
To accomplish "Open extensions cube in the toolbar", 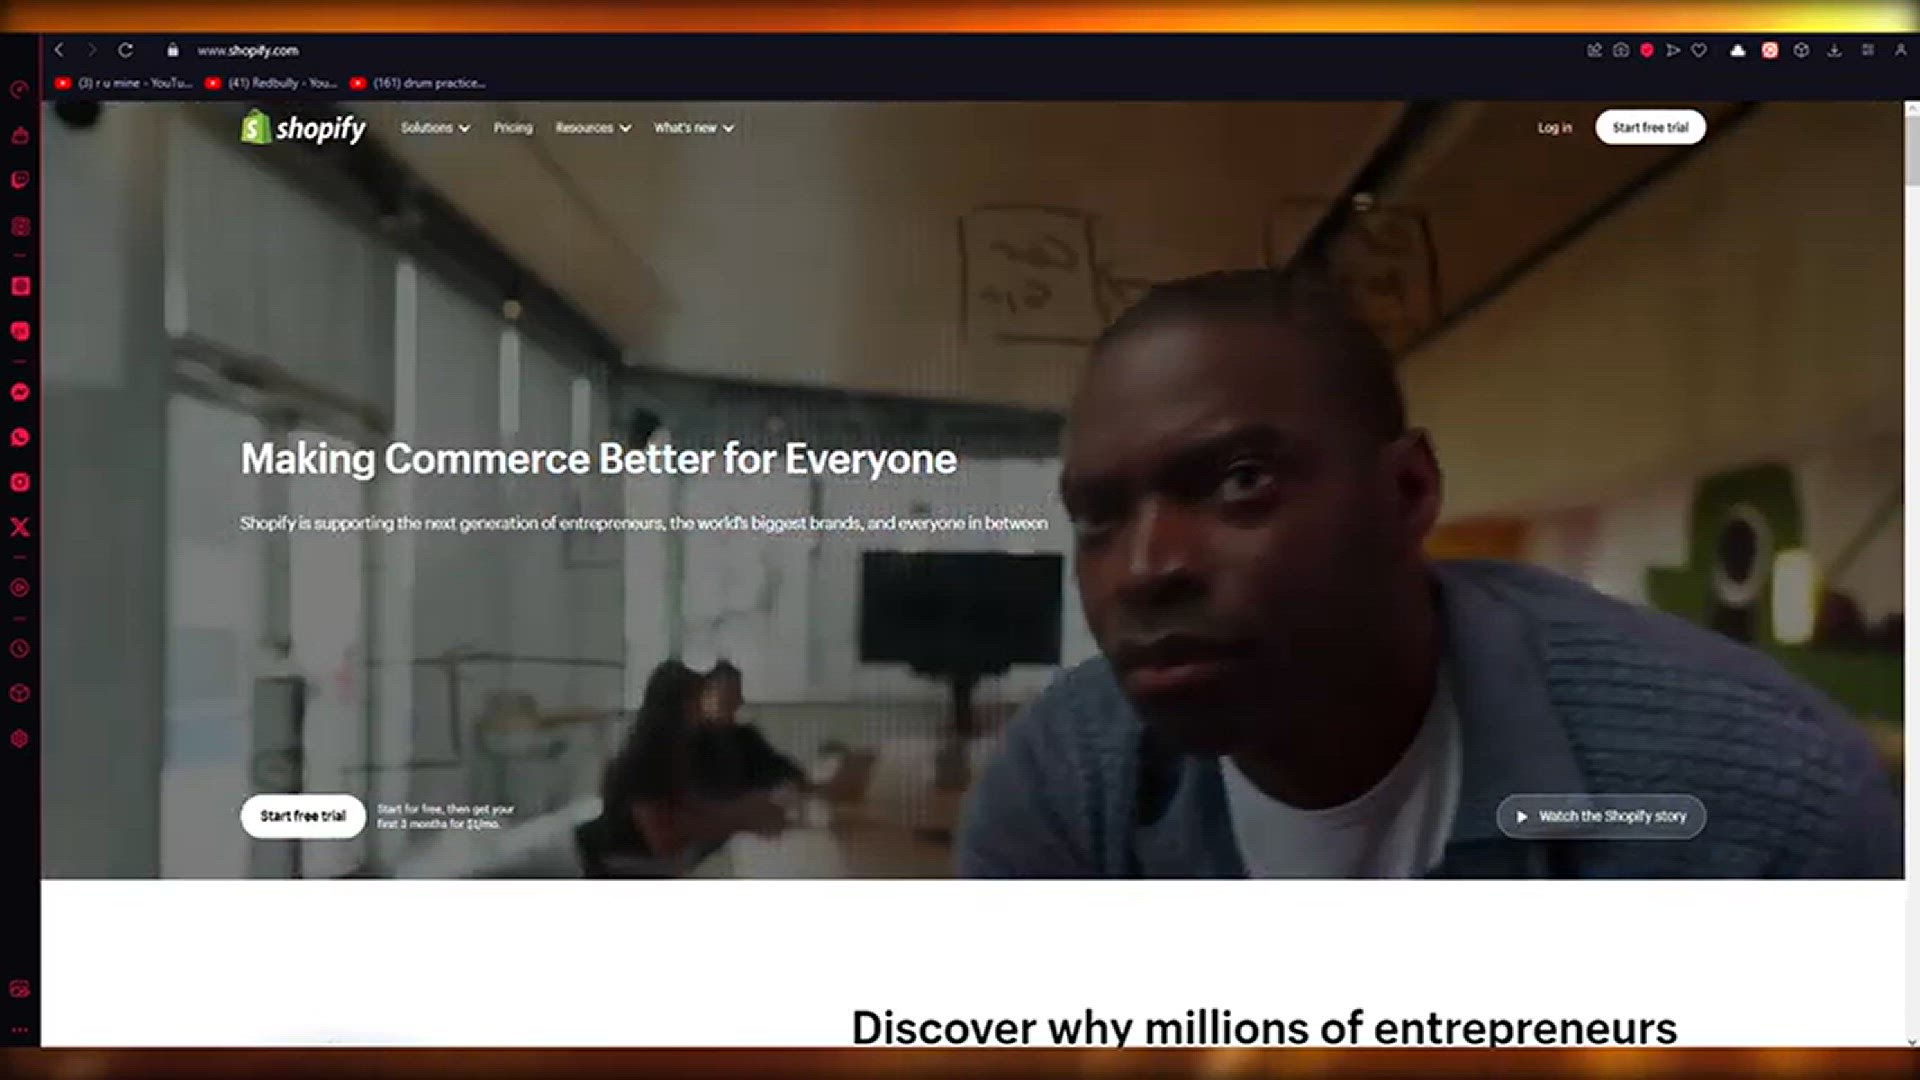I will [1801, 50].
